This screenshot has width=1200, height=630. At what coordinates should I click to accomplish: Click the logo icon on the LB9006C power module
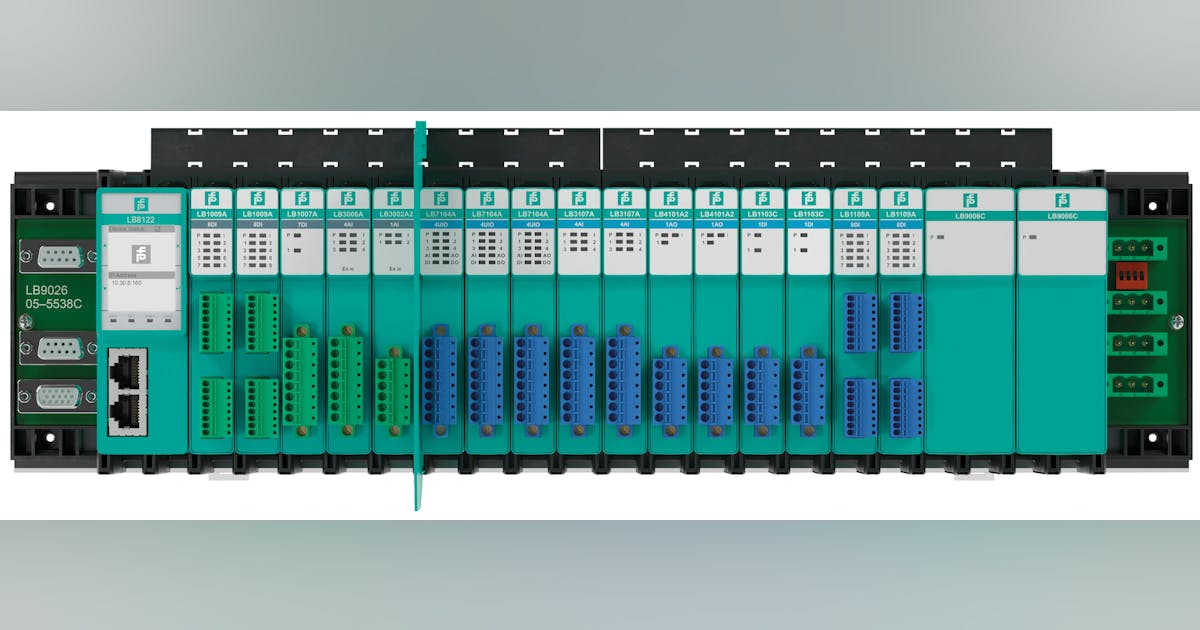(970, 201)
